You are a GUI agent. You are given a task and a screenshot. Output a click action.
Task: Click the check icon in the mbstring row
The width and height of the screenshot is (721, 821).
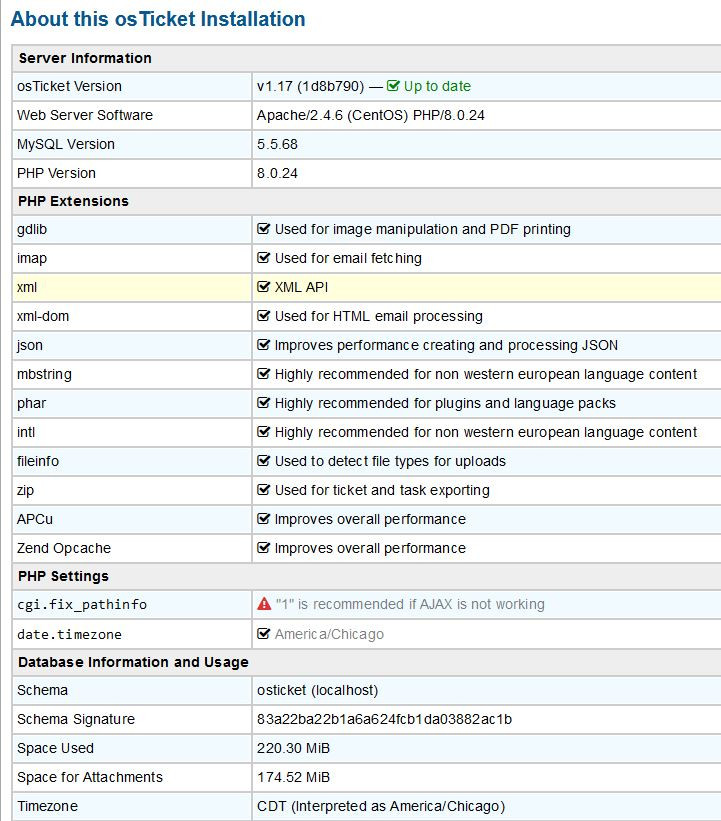click(x=264, y=374)
